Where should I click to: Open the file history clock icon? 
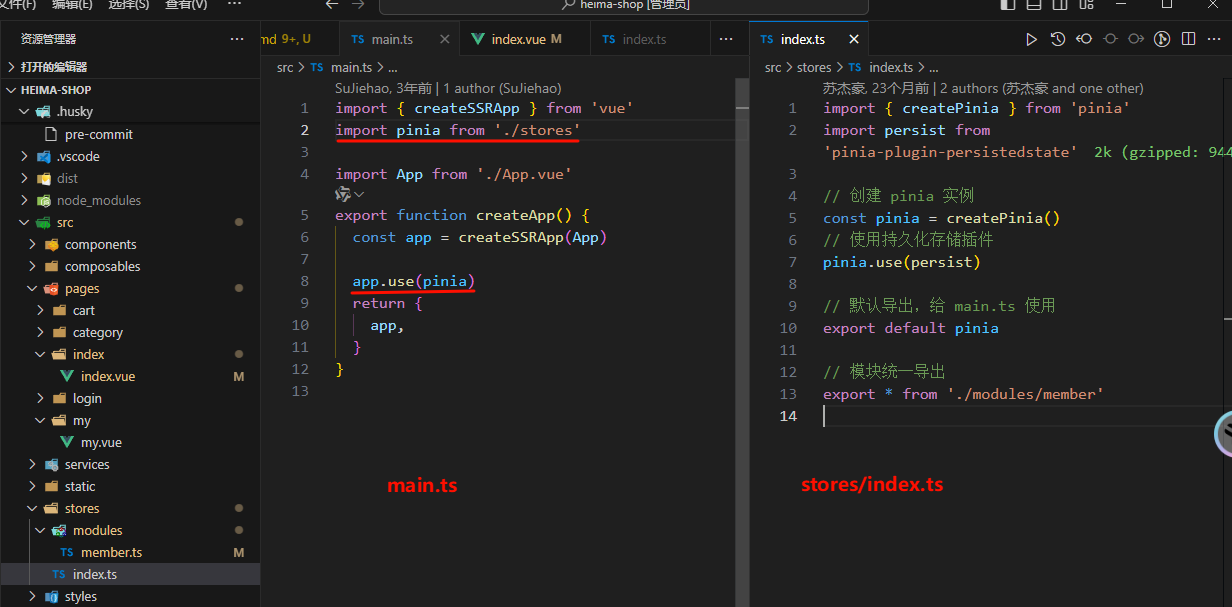1057,39
